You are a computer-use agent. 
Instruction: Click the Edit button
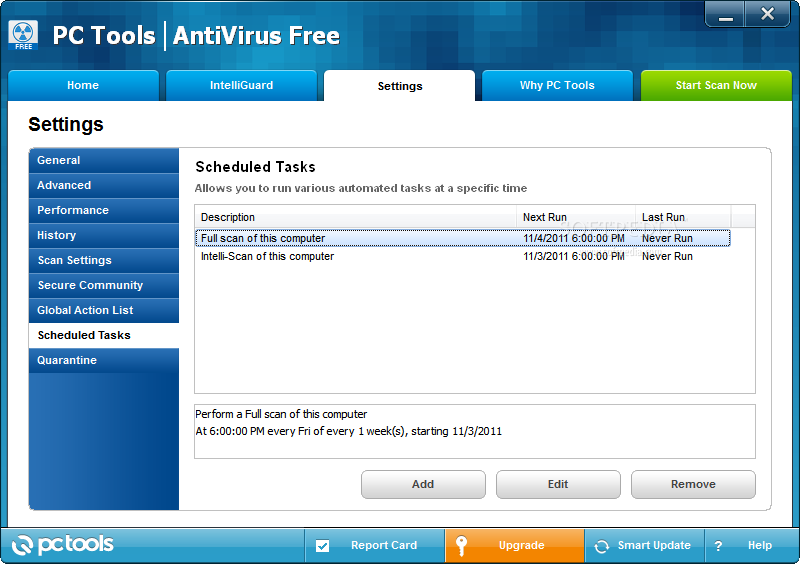tap(558, 484)
